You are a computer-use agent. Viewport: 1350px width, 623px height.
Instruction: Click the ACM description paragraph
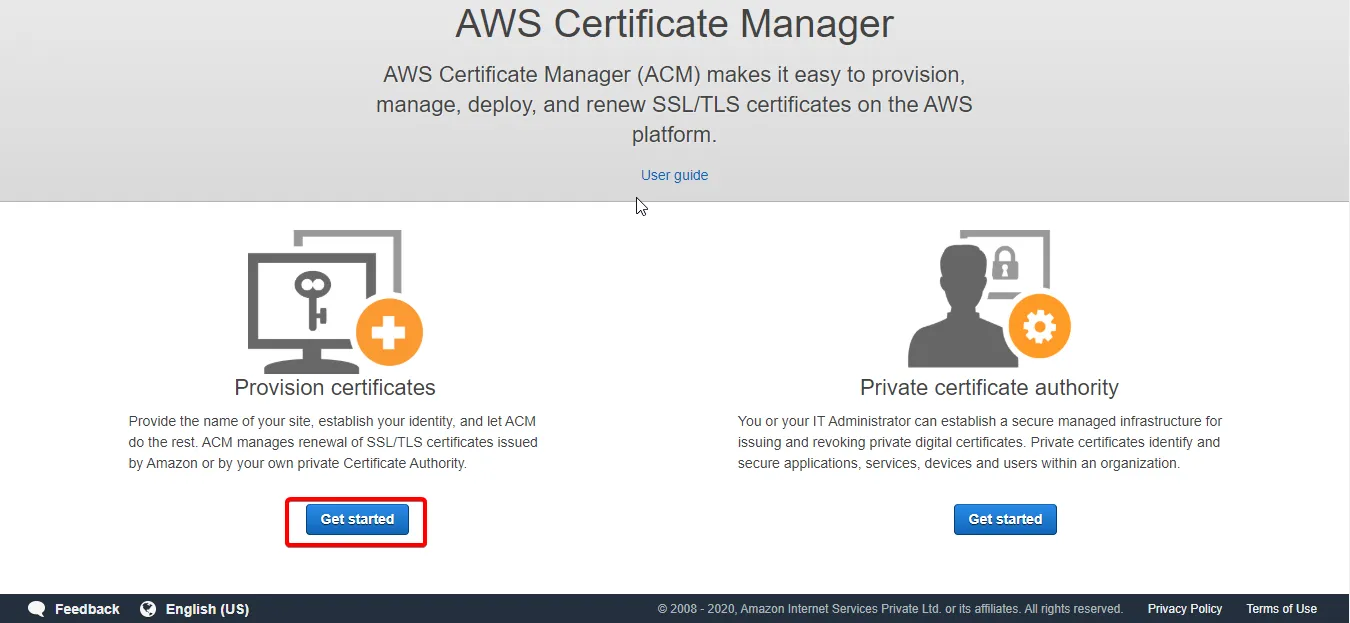click(x=674, y=104)
